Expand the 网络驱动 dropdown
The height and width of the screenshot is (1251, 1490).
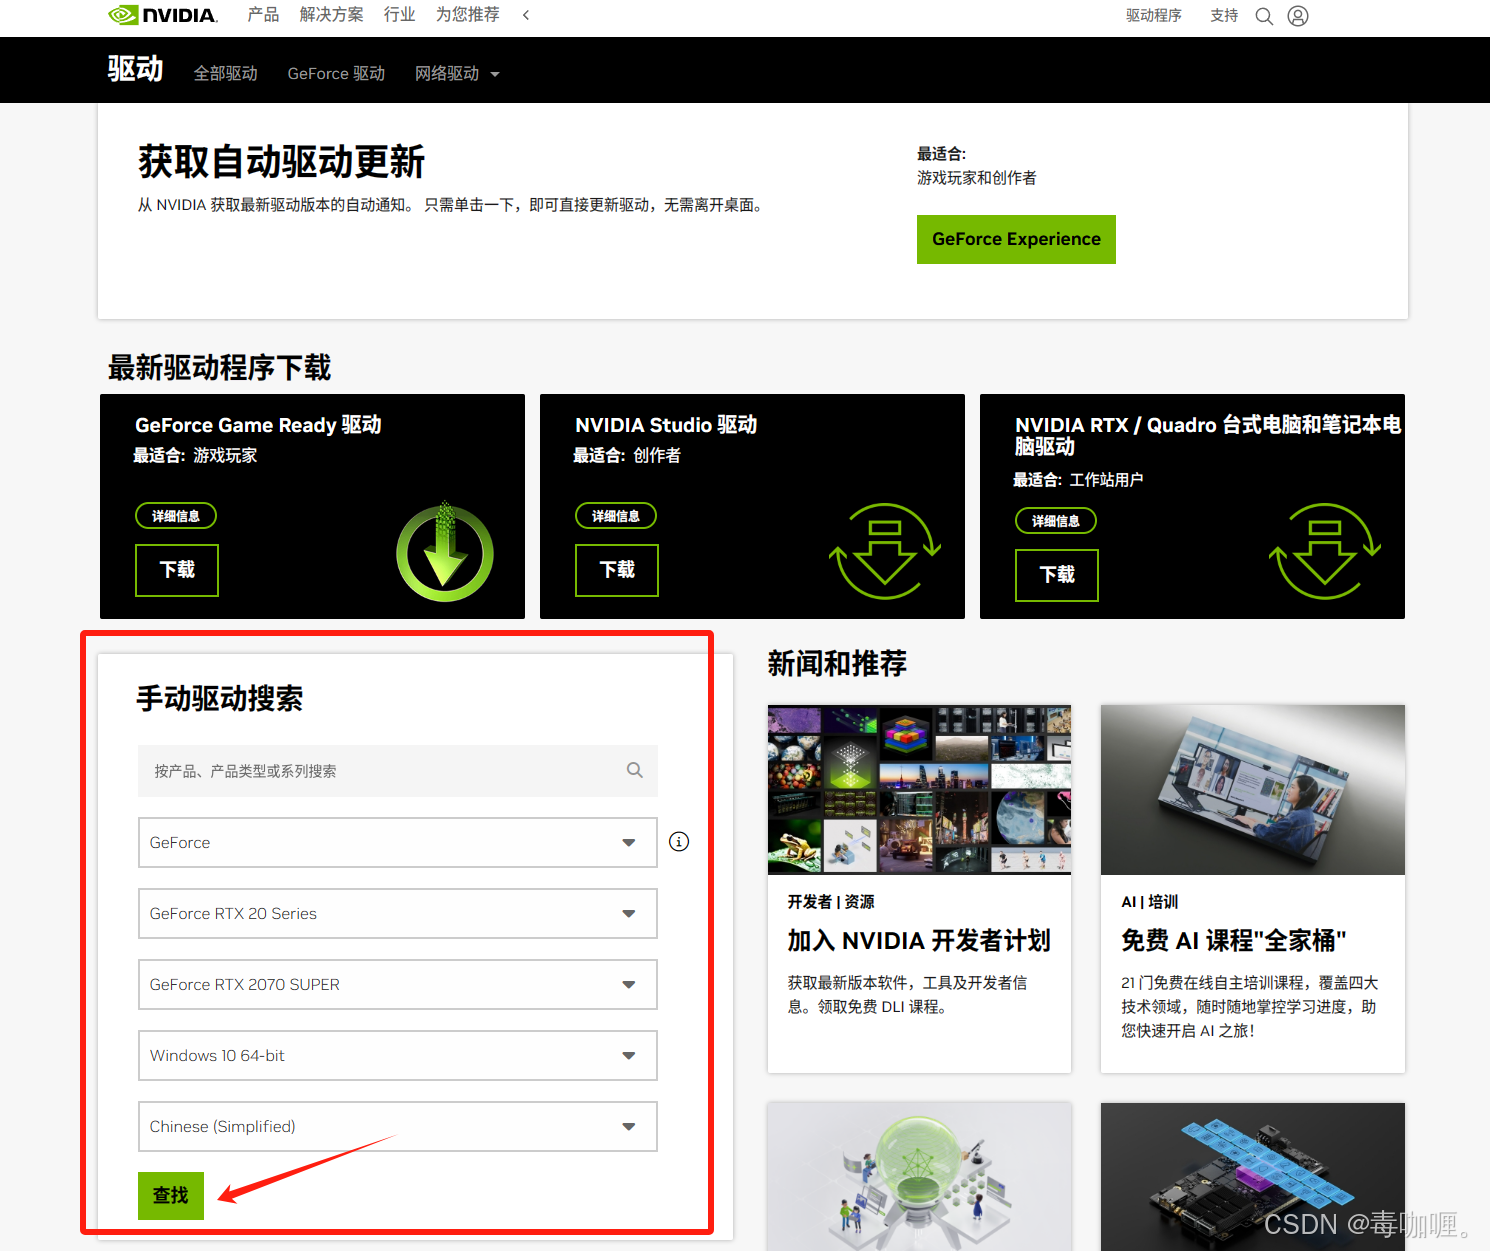(457, 74)
